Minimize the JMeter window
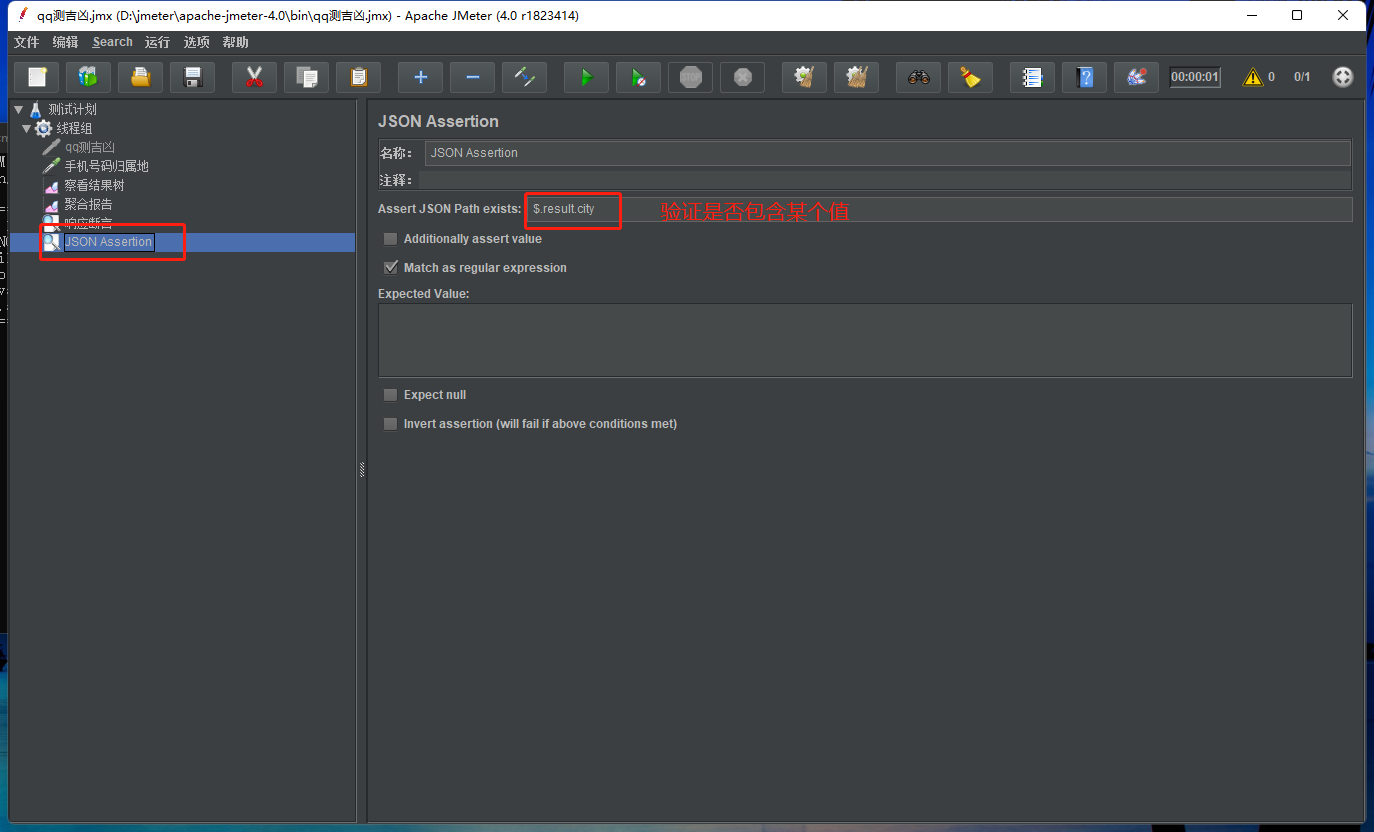Image resolution: width=1374 pixels, height=832 pixels. click(1252, 15)
